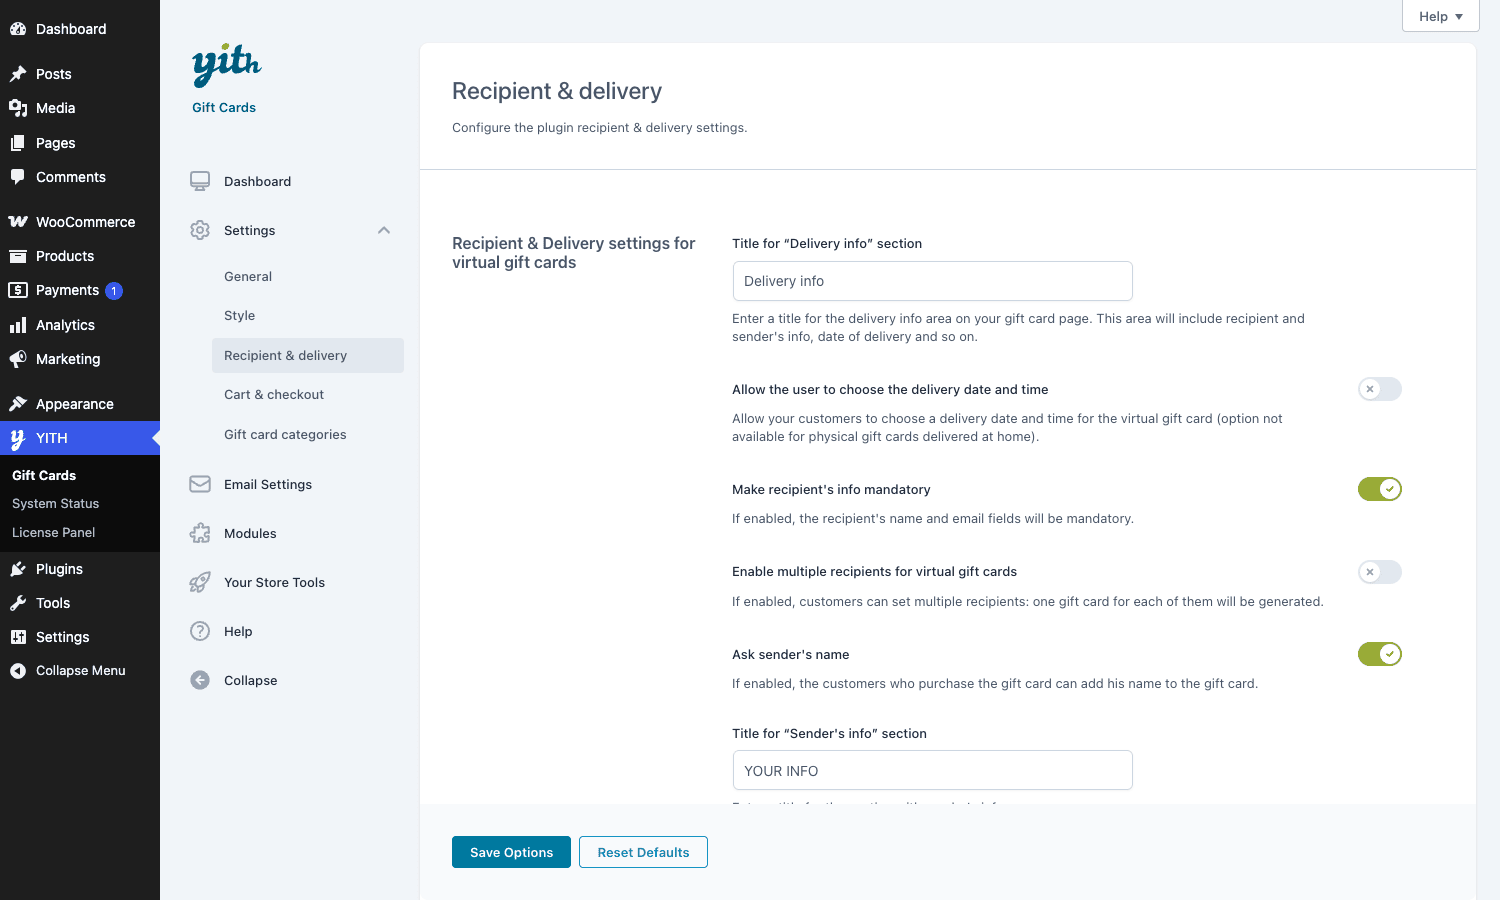Click the Marketing megaphone icon

(18, 359)
